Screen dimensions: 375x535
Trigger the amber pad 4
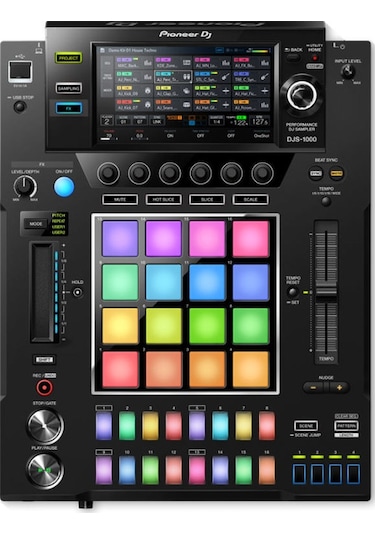pos(251,370)
